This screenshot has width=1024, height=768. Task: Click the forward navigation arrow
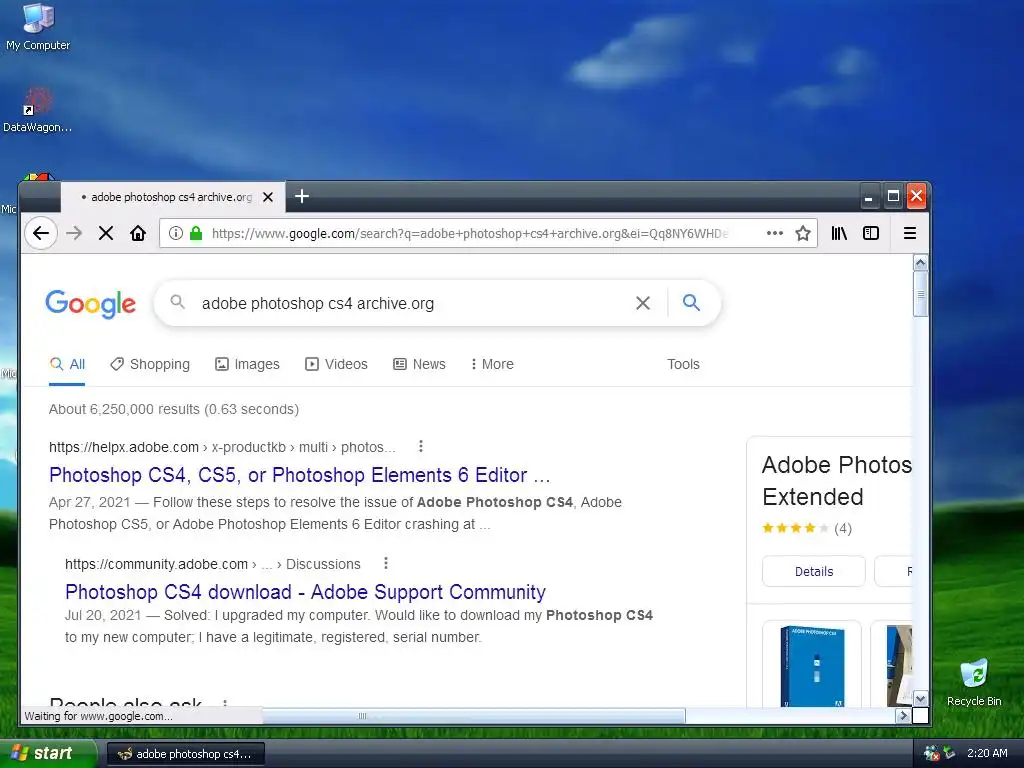click(x=74, y=233)
